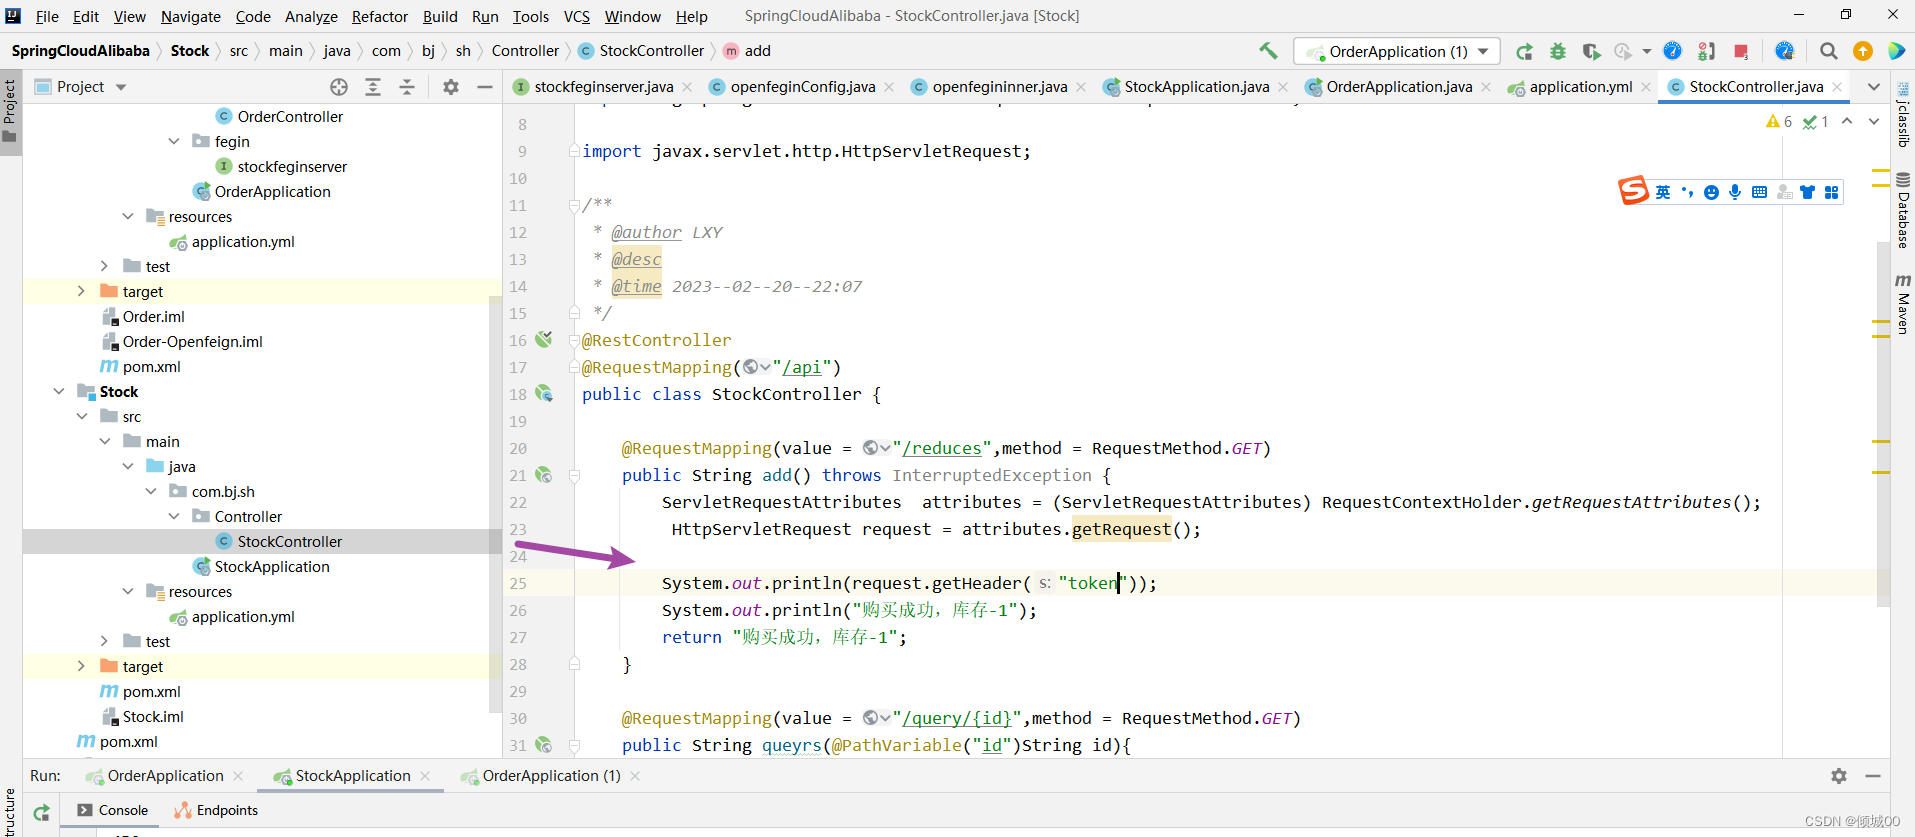Click the locate target icon in Project panel
Screen dimensions: 1915x837
click(x=339, y=87)
